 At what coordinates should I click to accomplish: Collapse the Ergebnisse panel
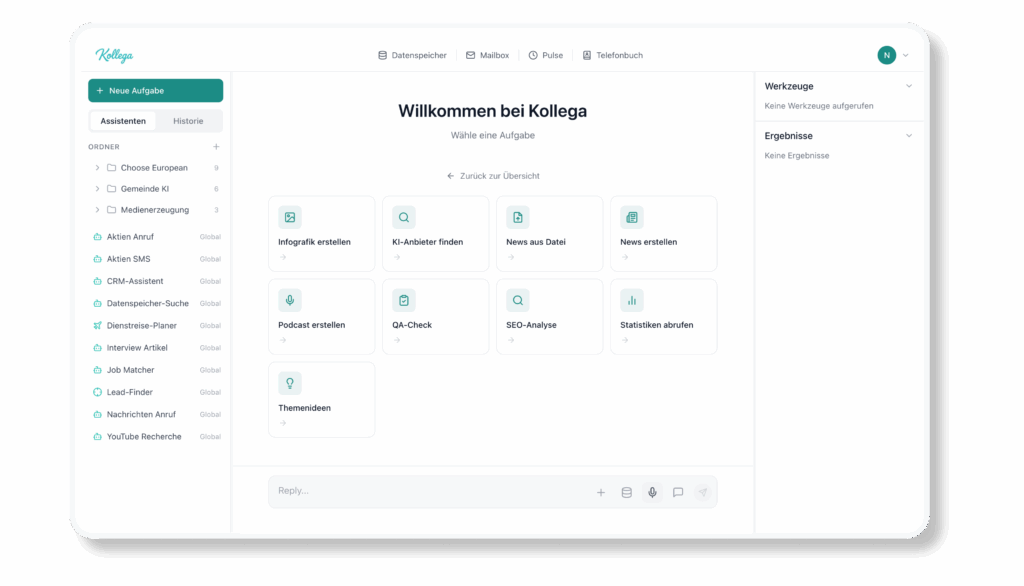pyautogui.click(x=909, y=135)
